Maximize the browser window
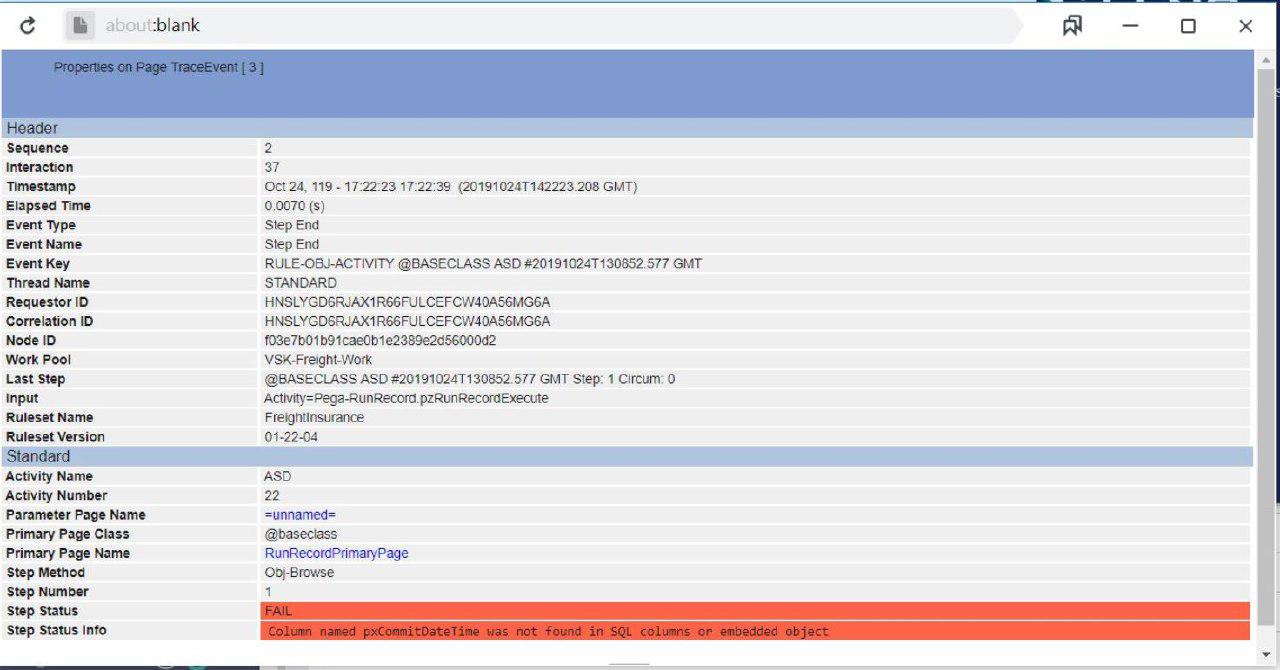This screenshot has height=670, width=1280. point(1188,26)
